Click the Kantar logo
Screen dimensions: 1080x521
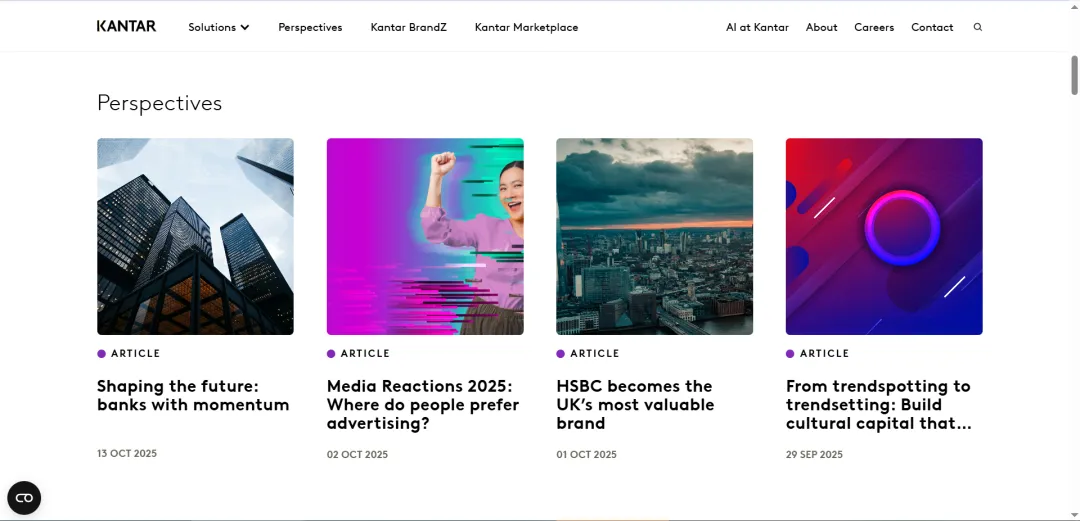(x=126, y=26)
